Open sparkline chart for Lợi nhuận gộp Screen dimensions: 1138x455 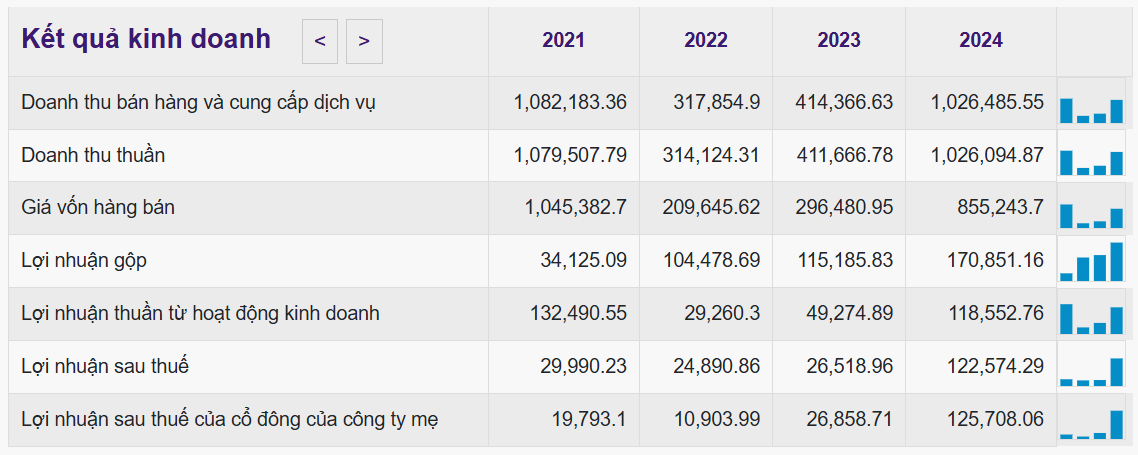[x=1091, y=262]
